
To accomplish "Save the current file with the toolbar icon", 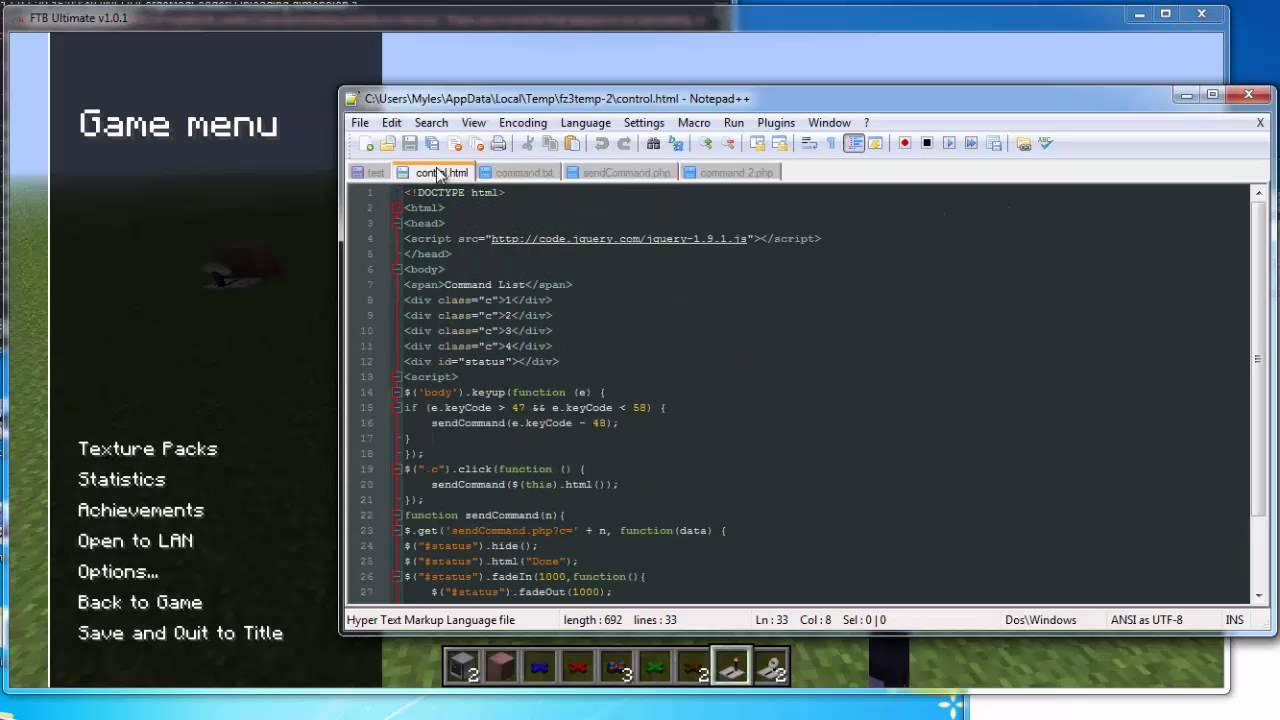I will [409, 143].
